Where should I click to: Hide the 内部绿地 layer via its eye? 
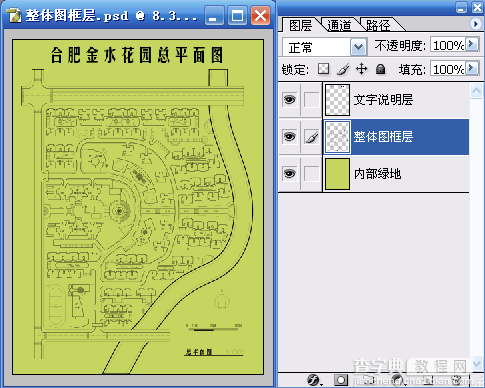[289, 174]
